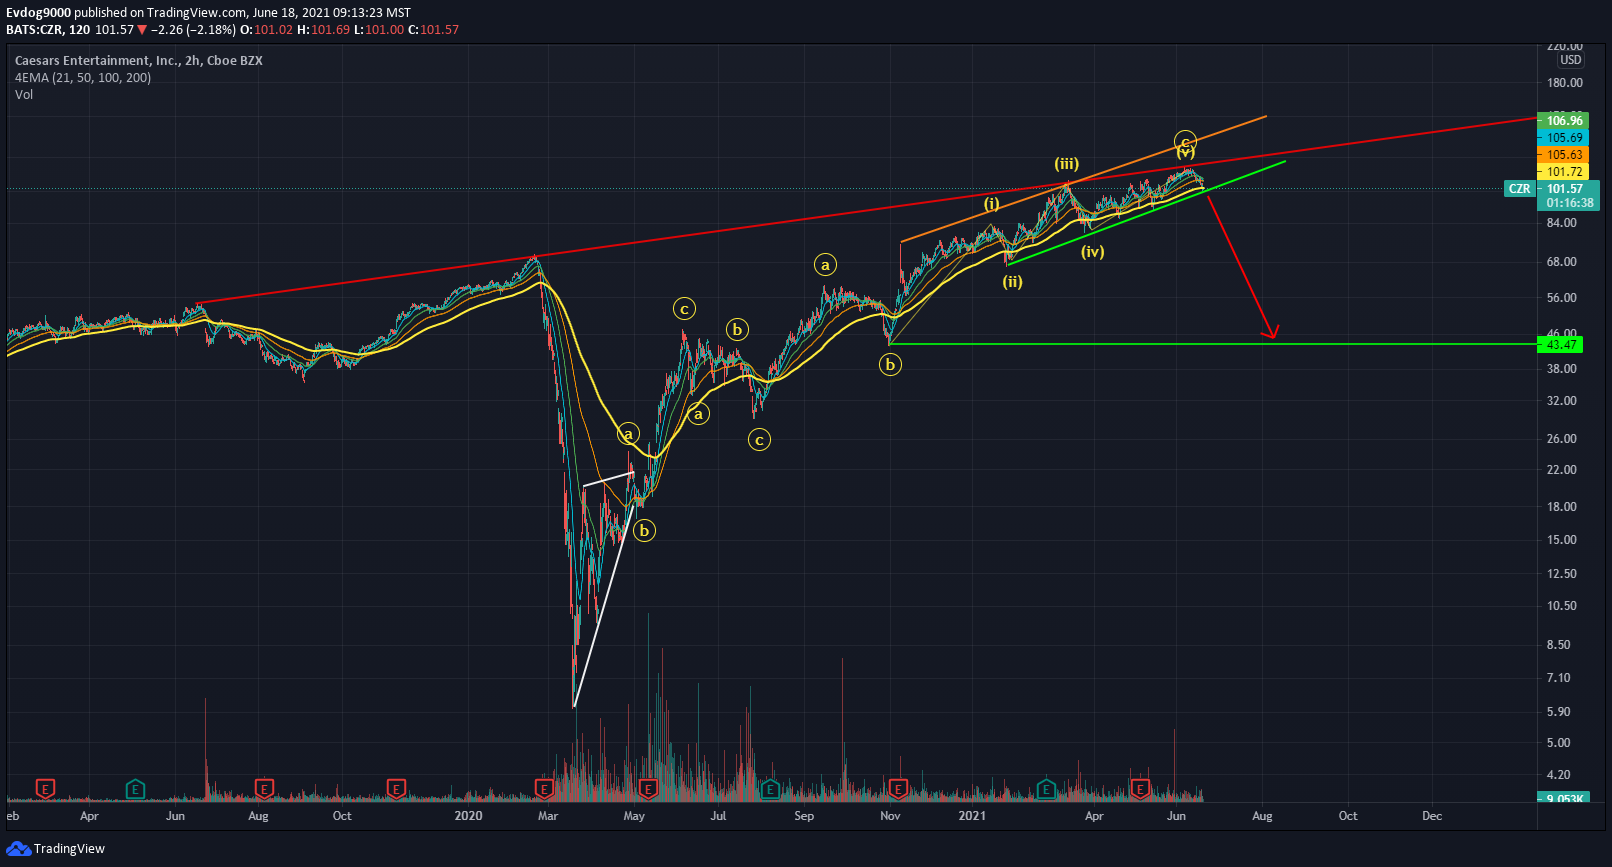Select the (ii) wave label
Screen dimensions: 1612x867
coord(1013,282)
